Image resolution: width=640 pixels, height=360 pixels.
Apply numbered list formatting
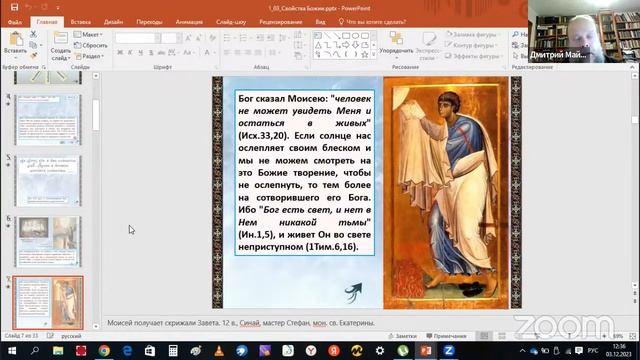[x=244, y=38]
